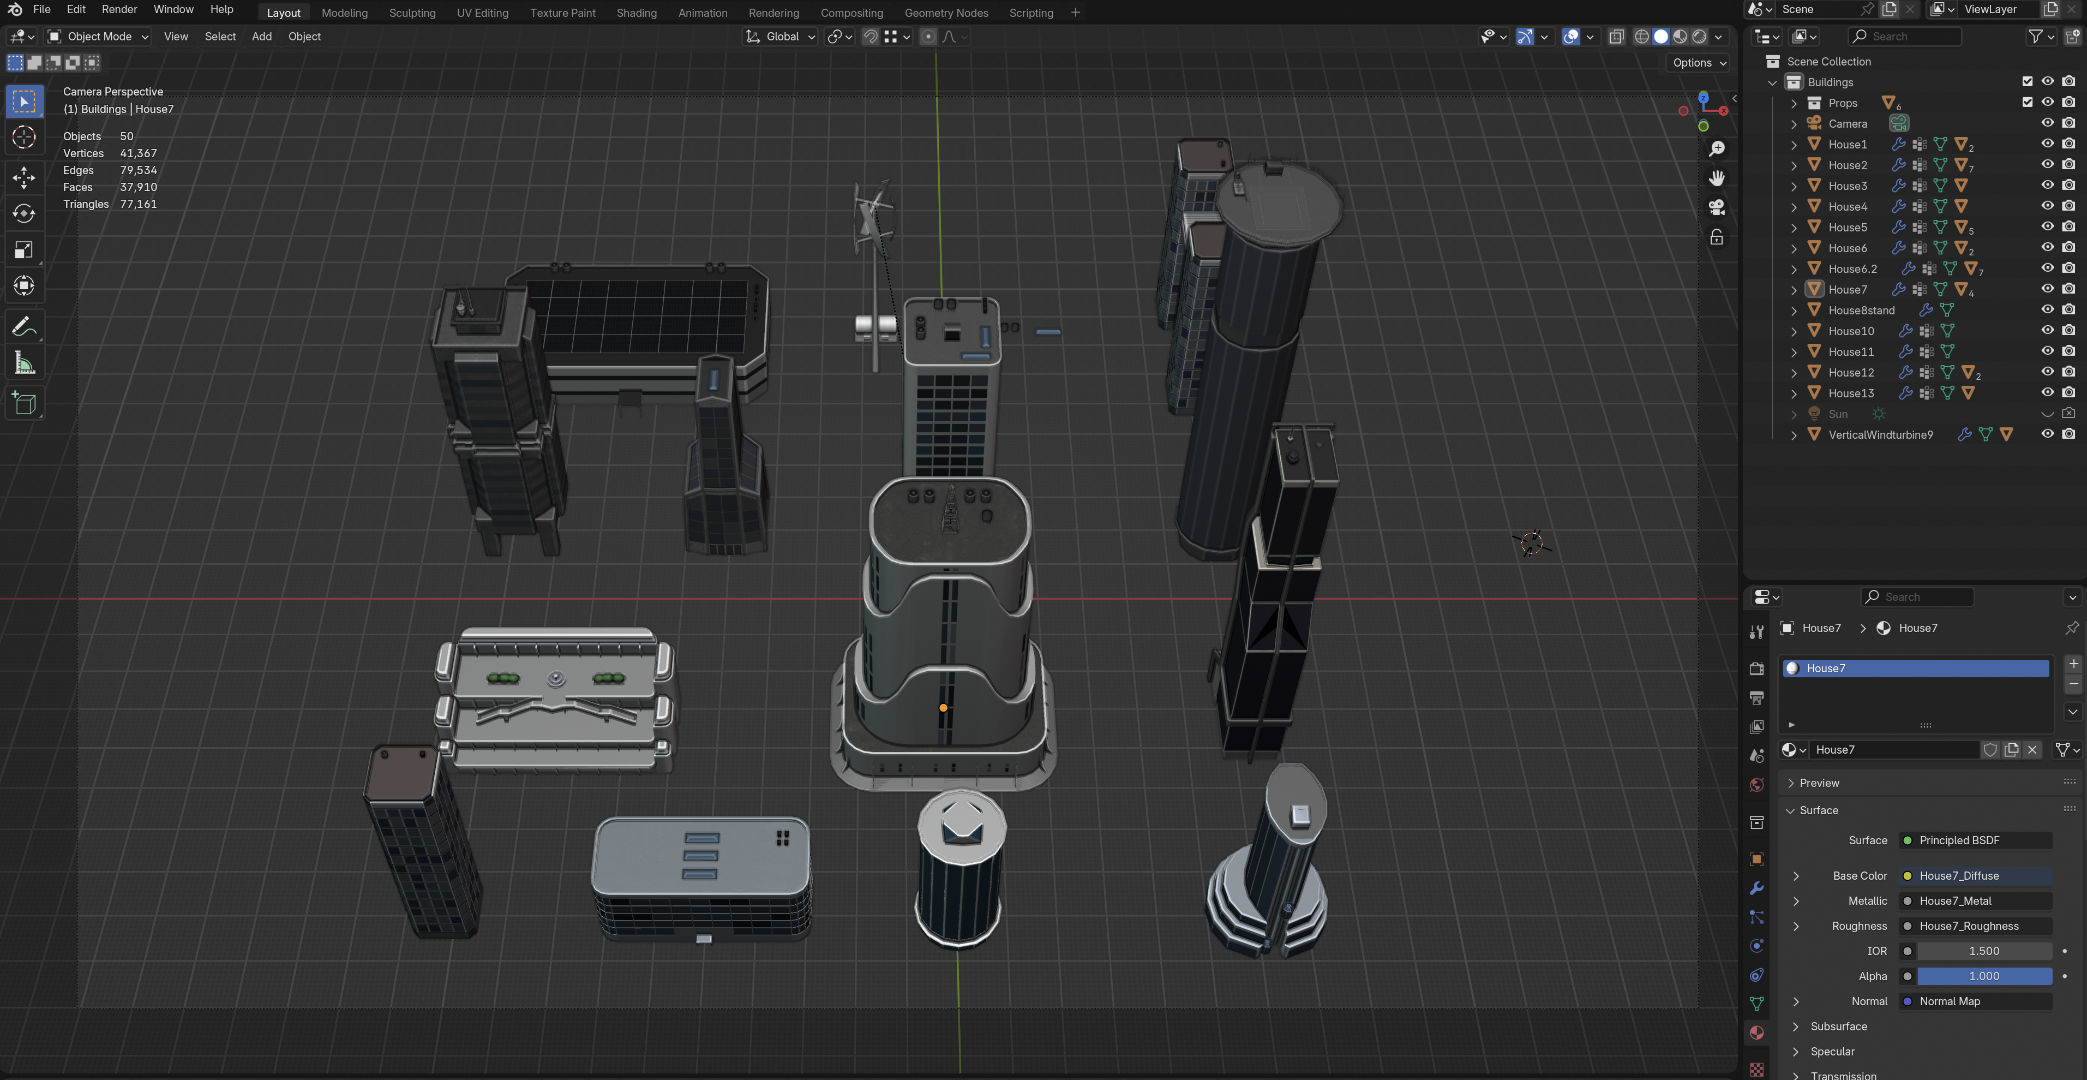Choose the Add Cube tool

pos(24,404)
